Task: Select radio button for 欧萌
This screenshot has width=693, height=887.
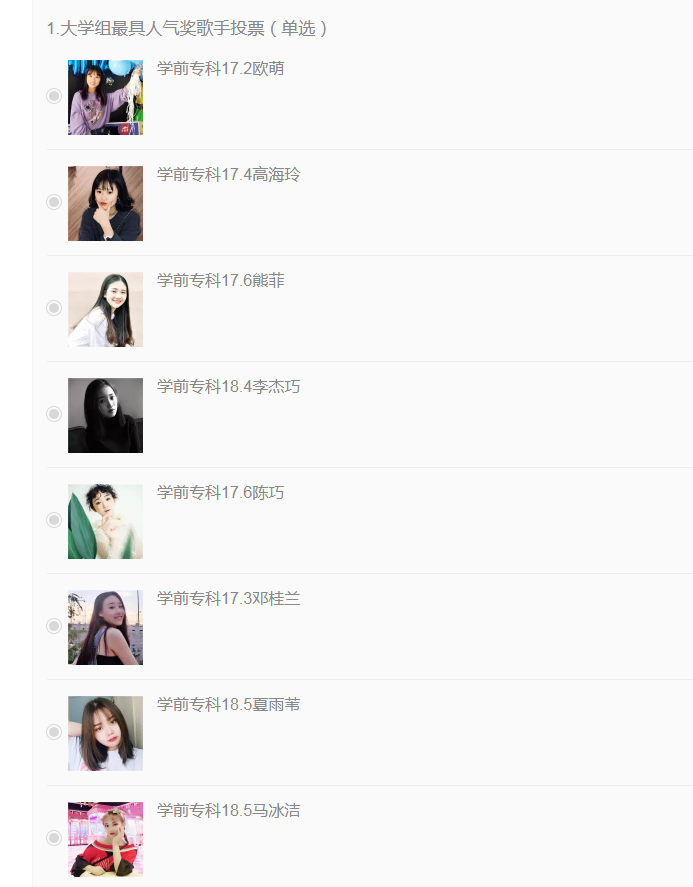Action: point(54,96)
